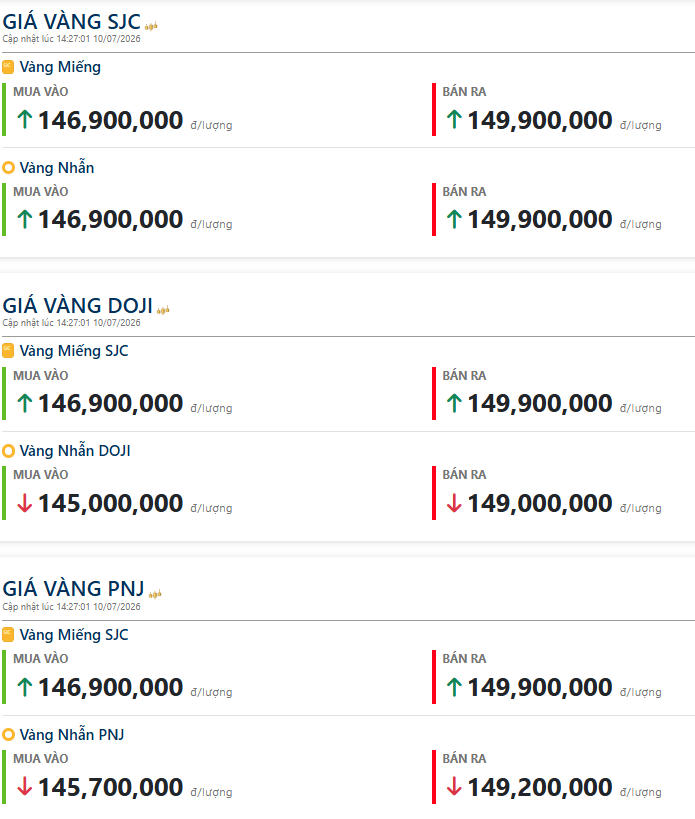Click the small gold icon after GIÁ VÀNG PNJ title
The width and height of the screenshot is (695, 819).
[155, 593]
